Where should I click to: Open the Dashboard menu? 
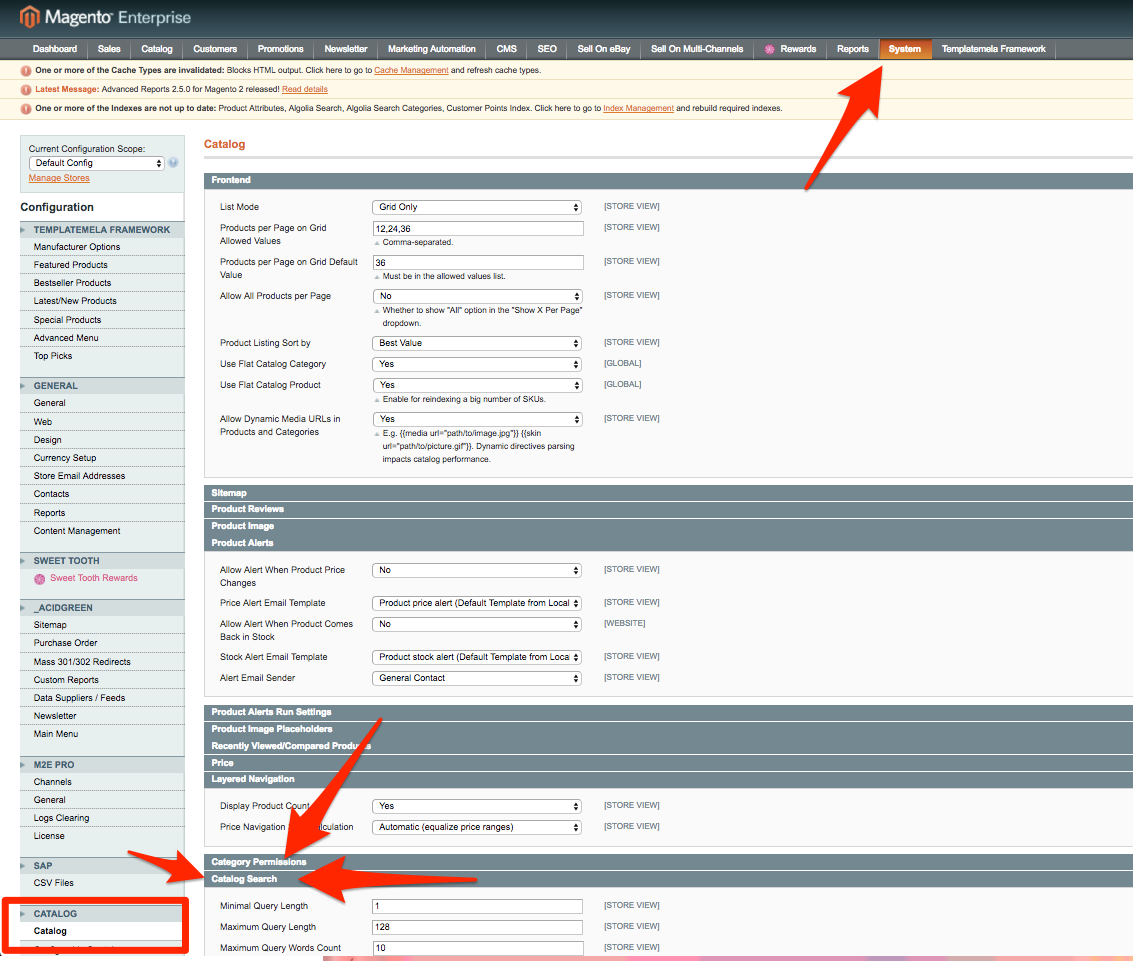[55, 49]
